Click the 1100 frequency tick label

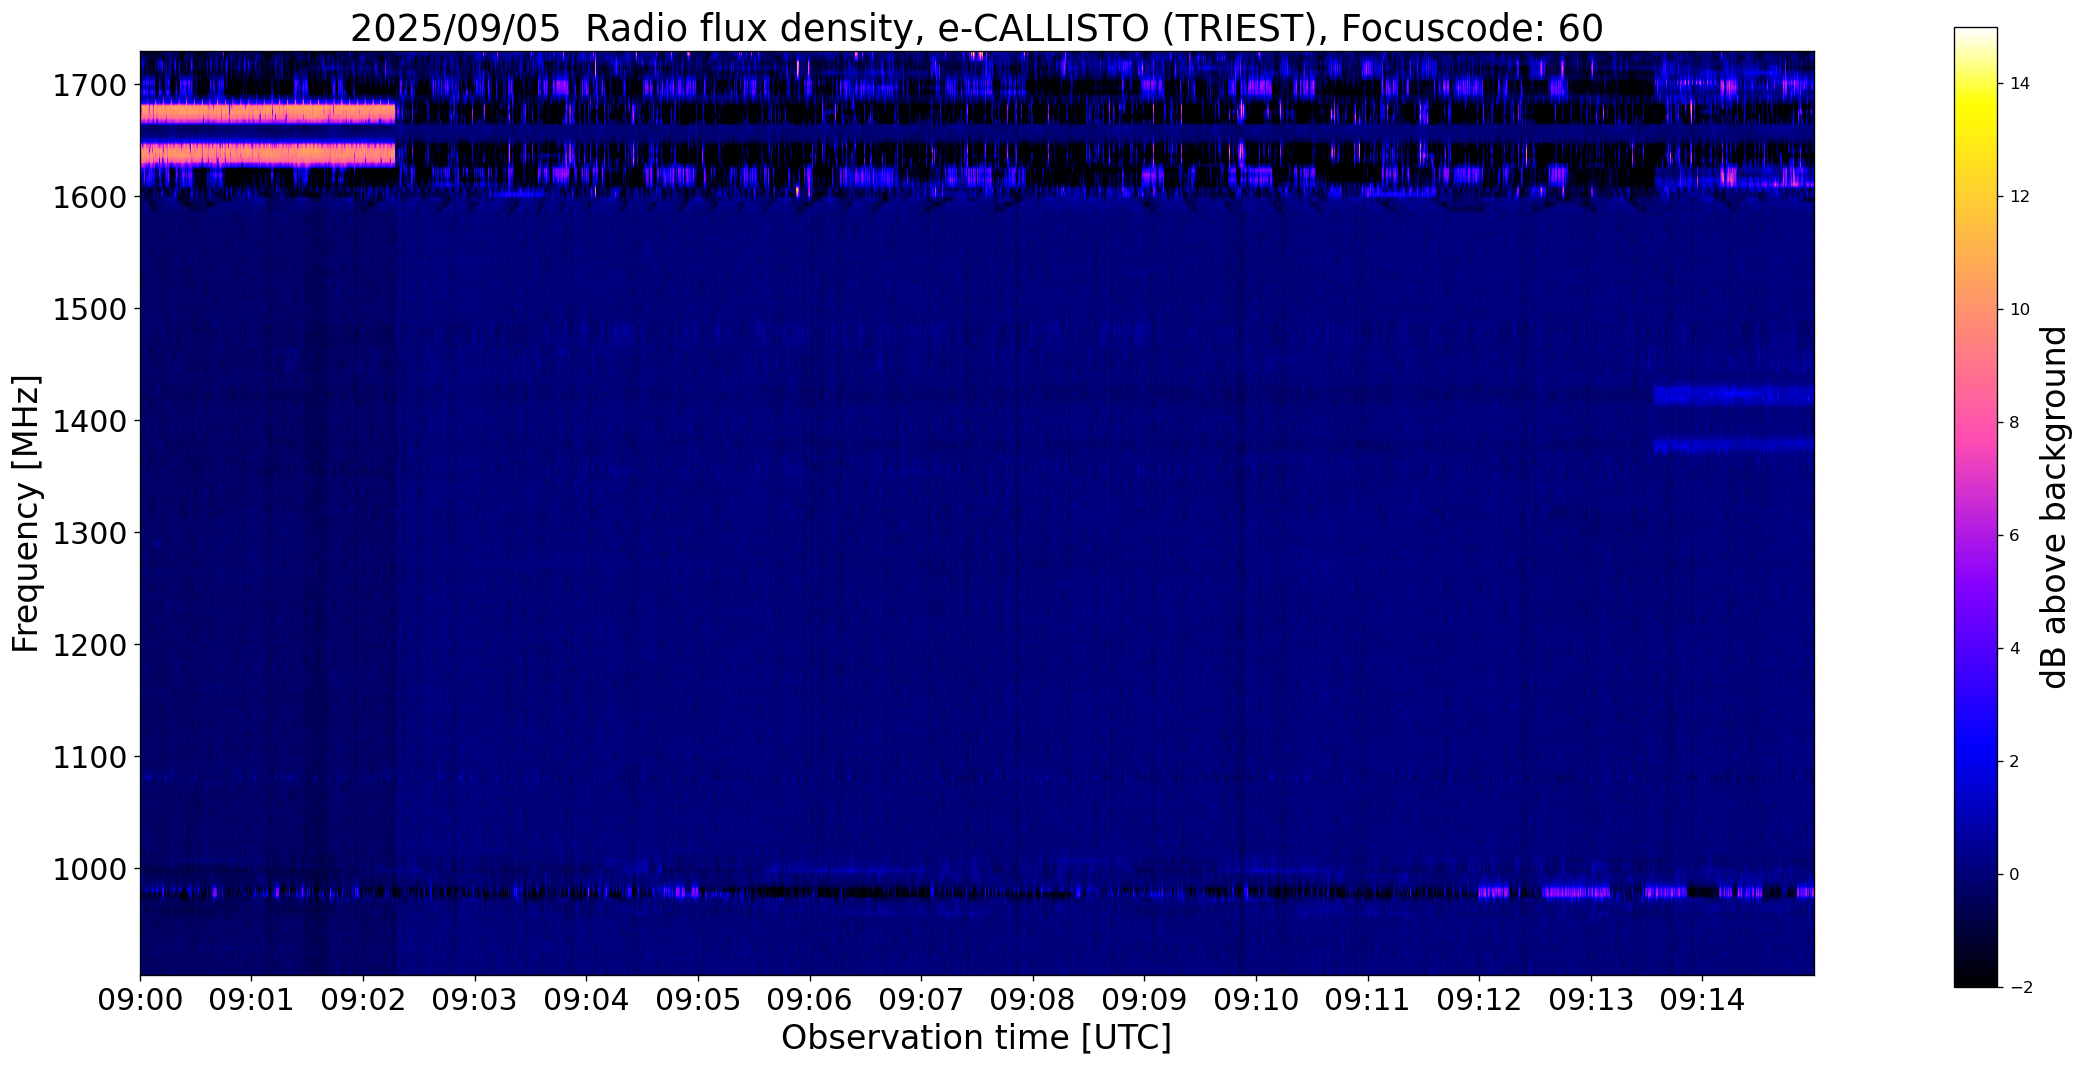(90, 757)
